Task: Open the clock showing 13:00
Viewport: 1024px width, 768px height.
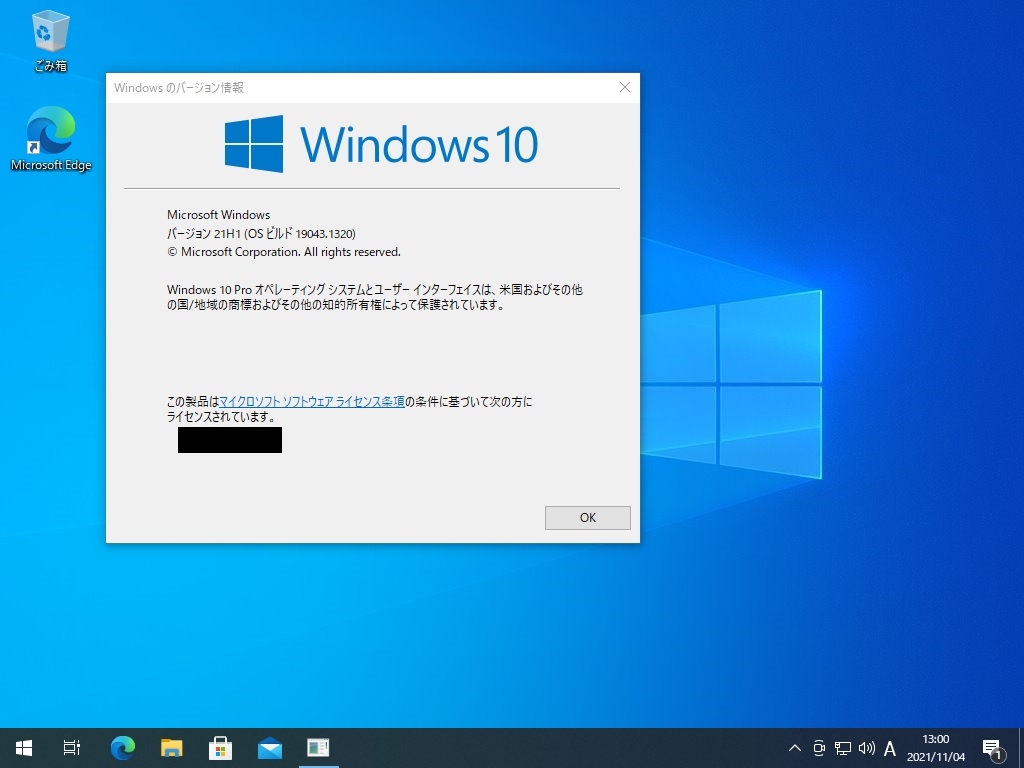Action: (936, 748)
